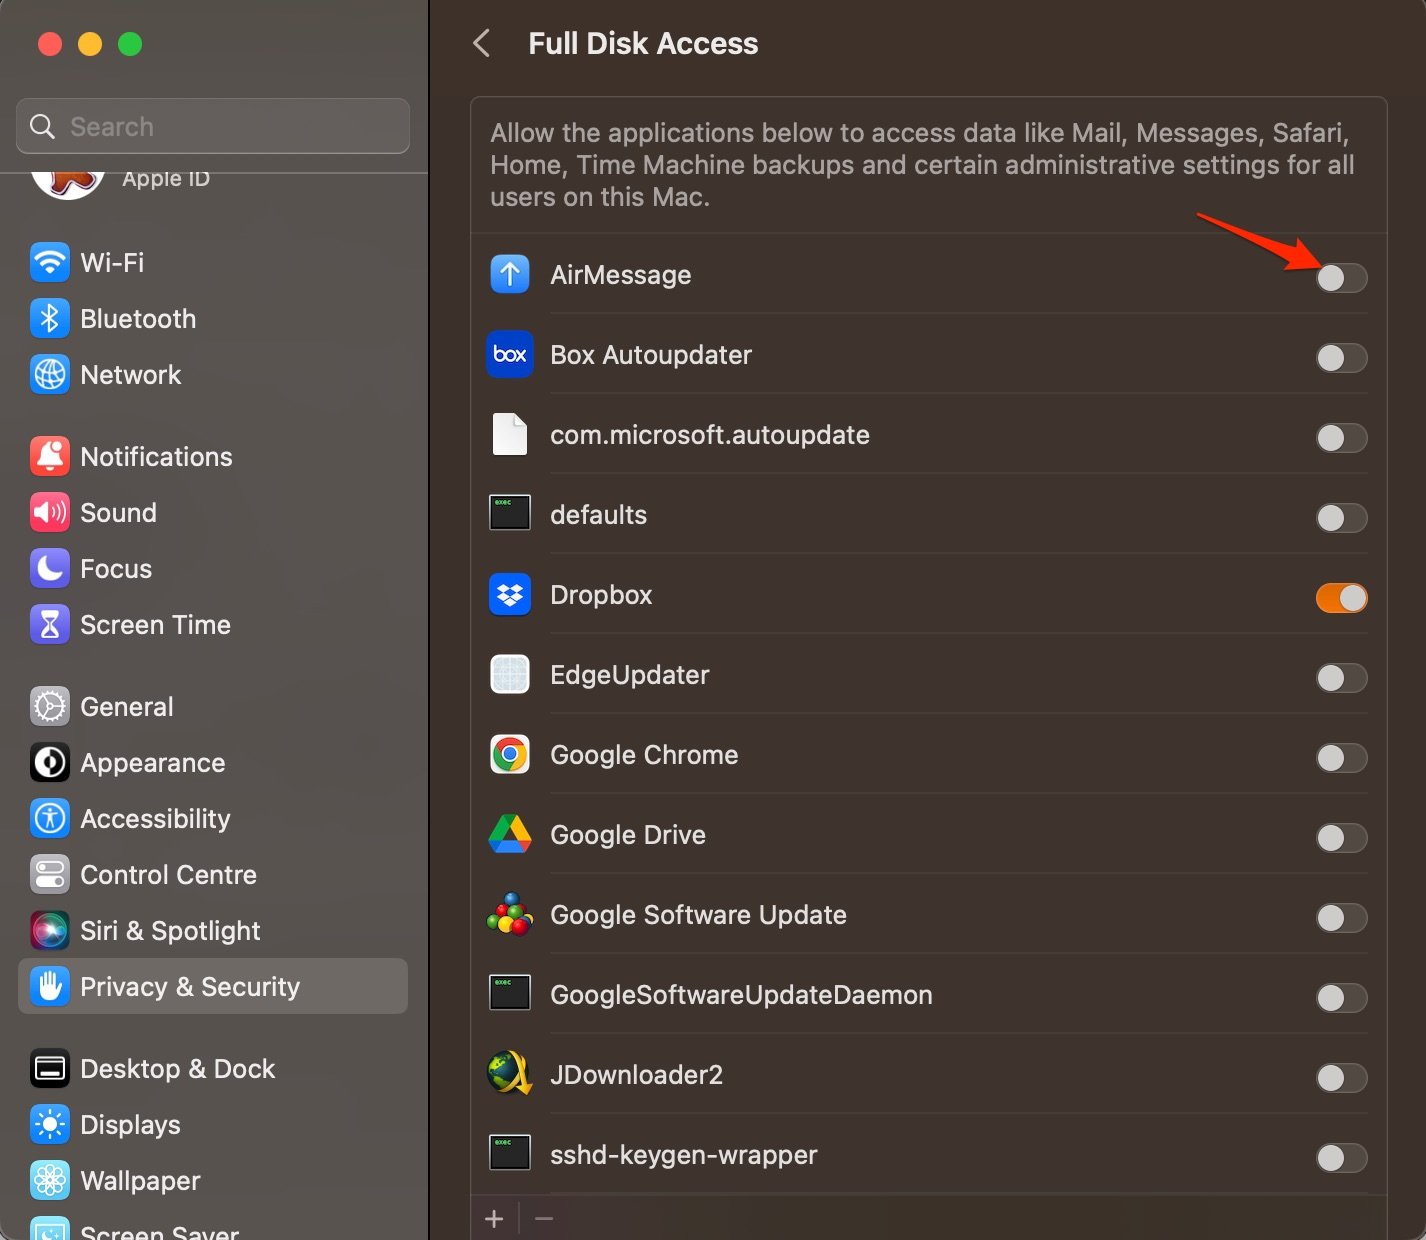
Task: Click the sidebar Search field
Action: click(213, 126)
